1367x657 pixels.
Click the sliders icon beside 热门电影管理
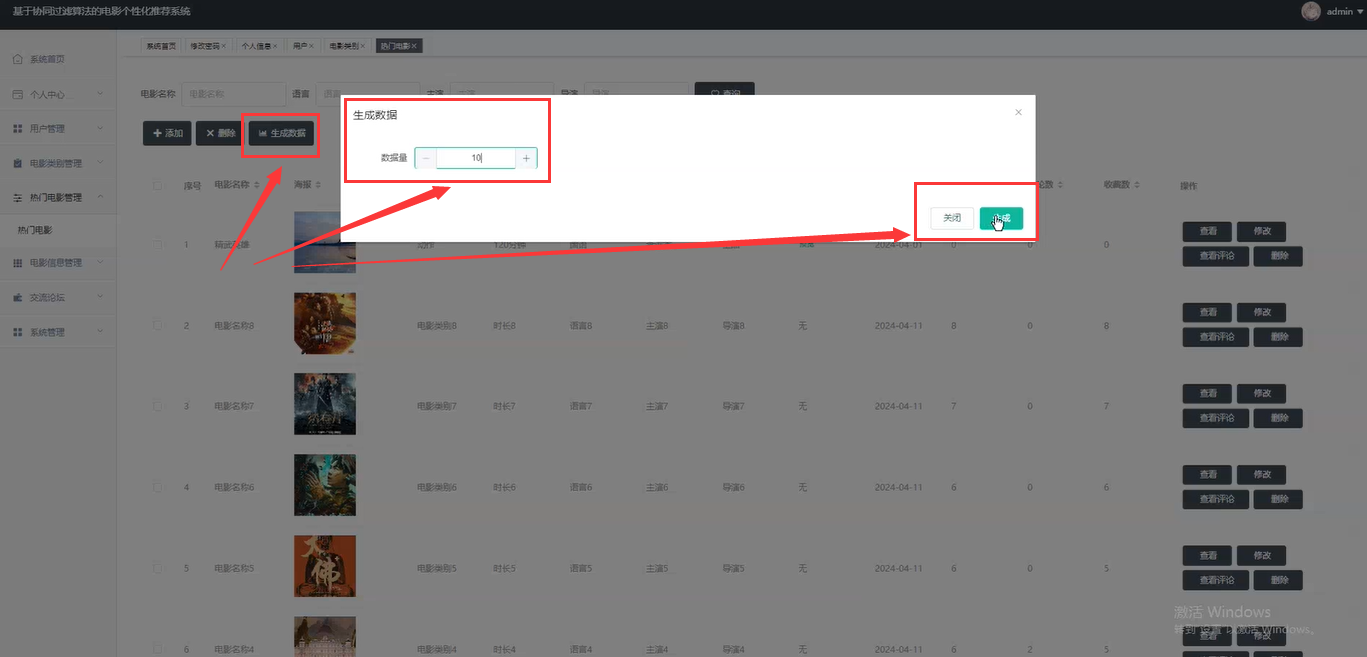click(18, 198)
